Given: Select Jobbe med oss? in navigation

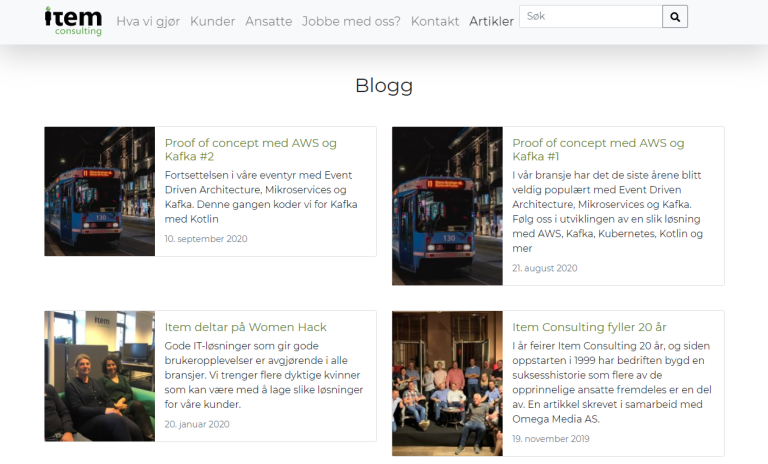Looking at the screenshot, I should coord(351,22).
